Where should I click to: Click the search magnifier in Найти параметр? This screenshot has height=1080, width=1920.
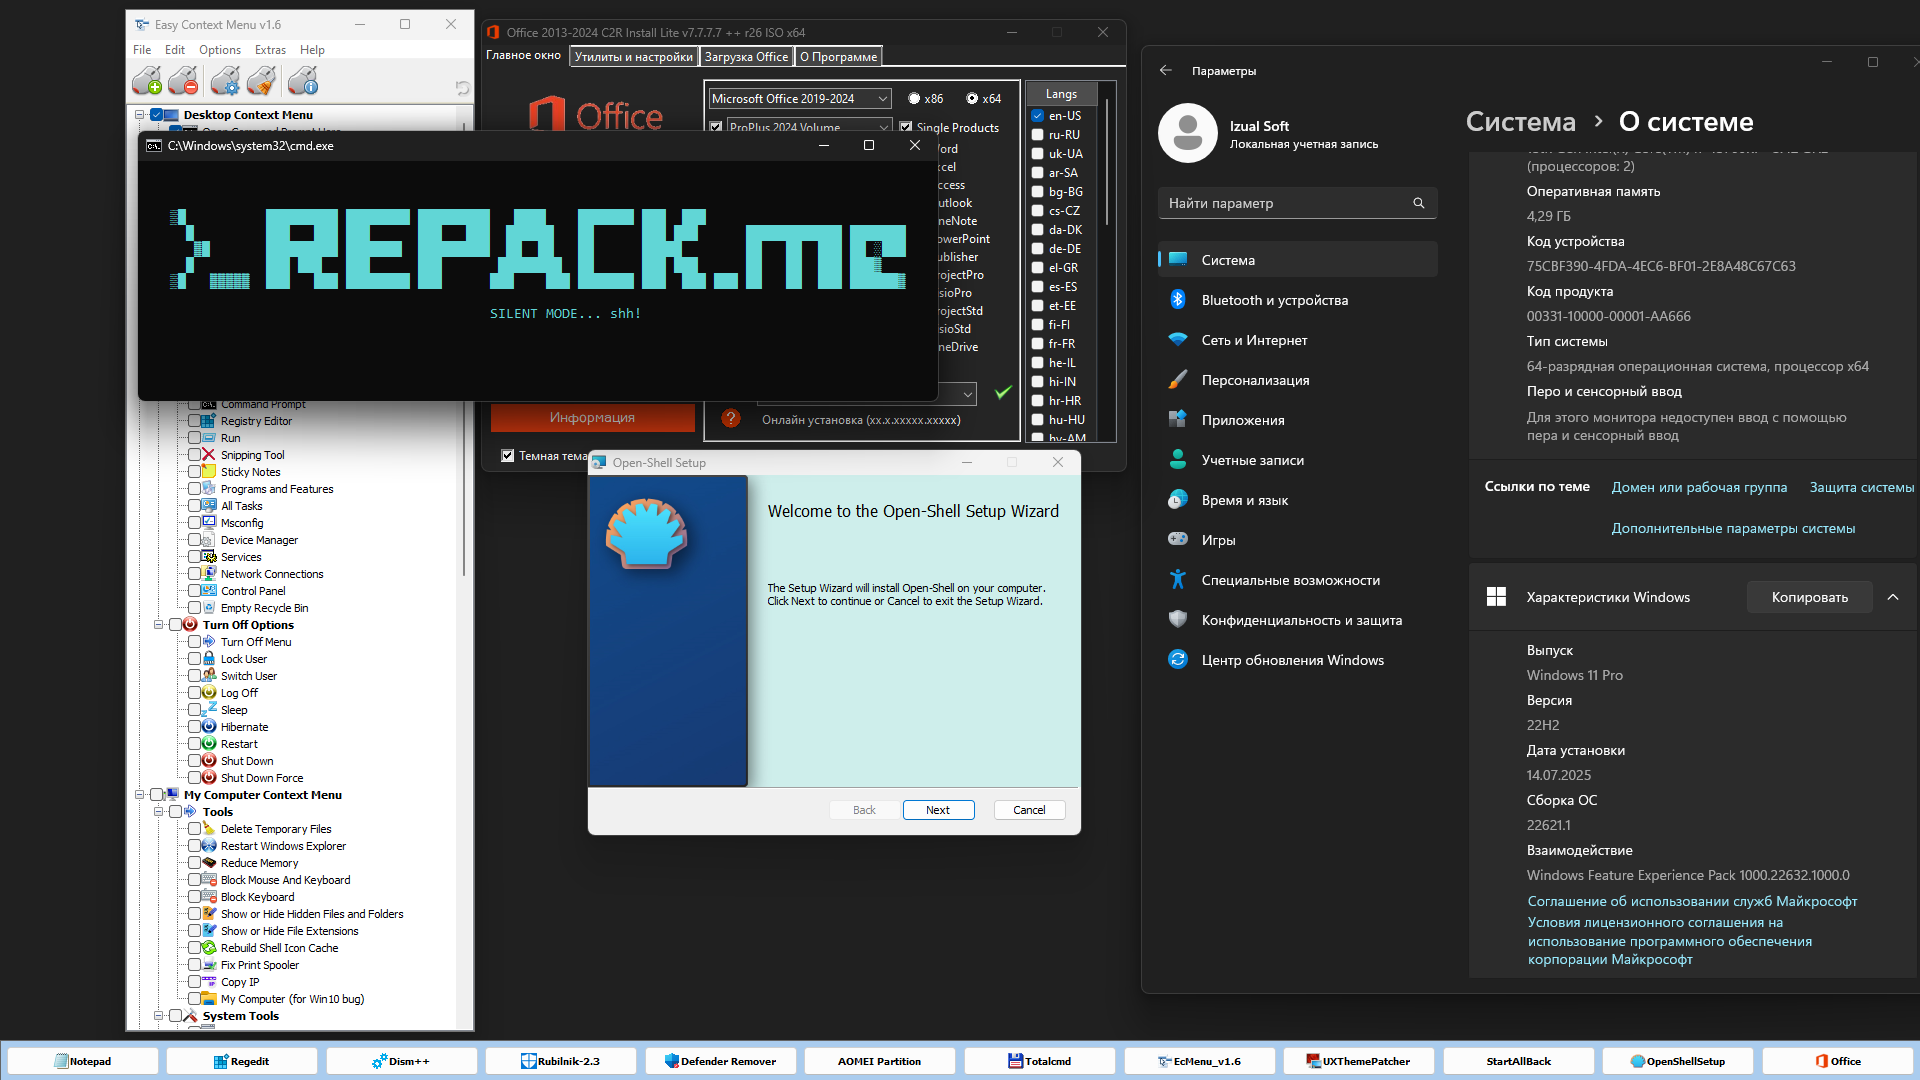1418,203
